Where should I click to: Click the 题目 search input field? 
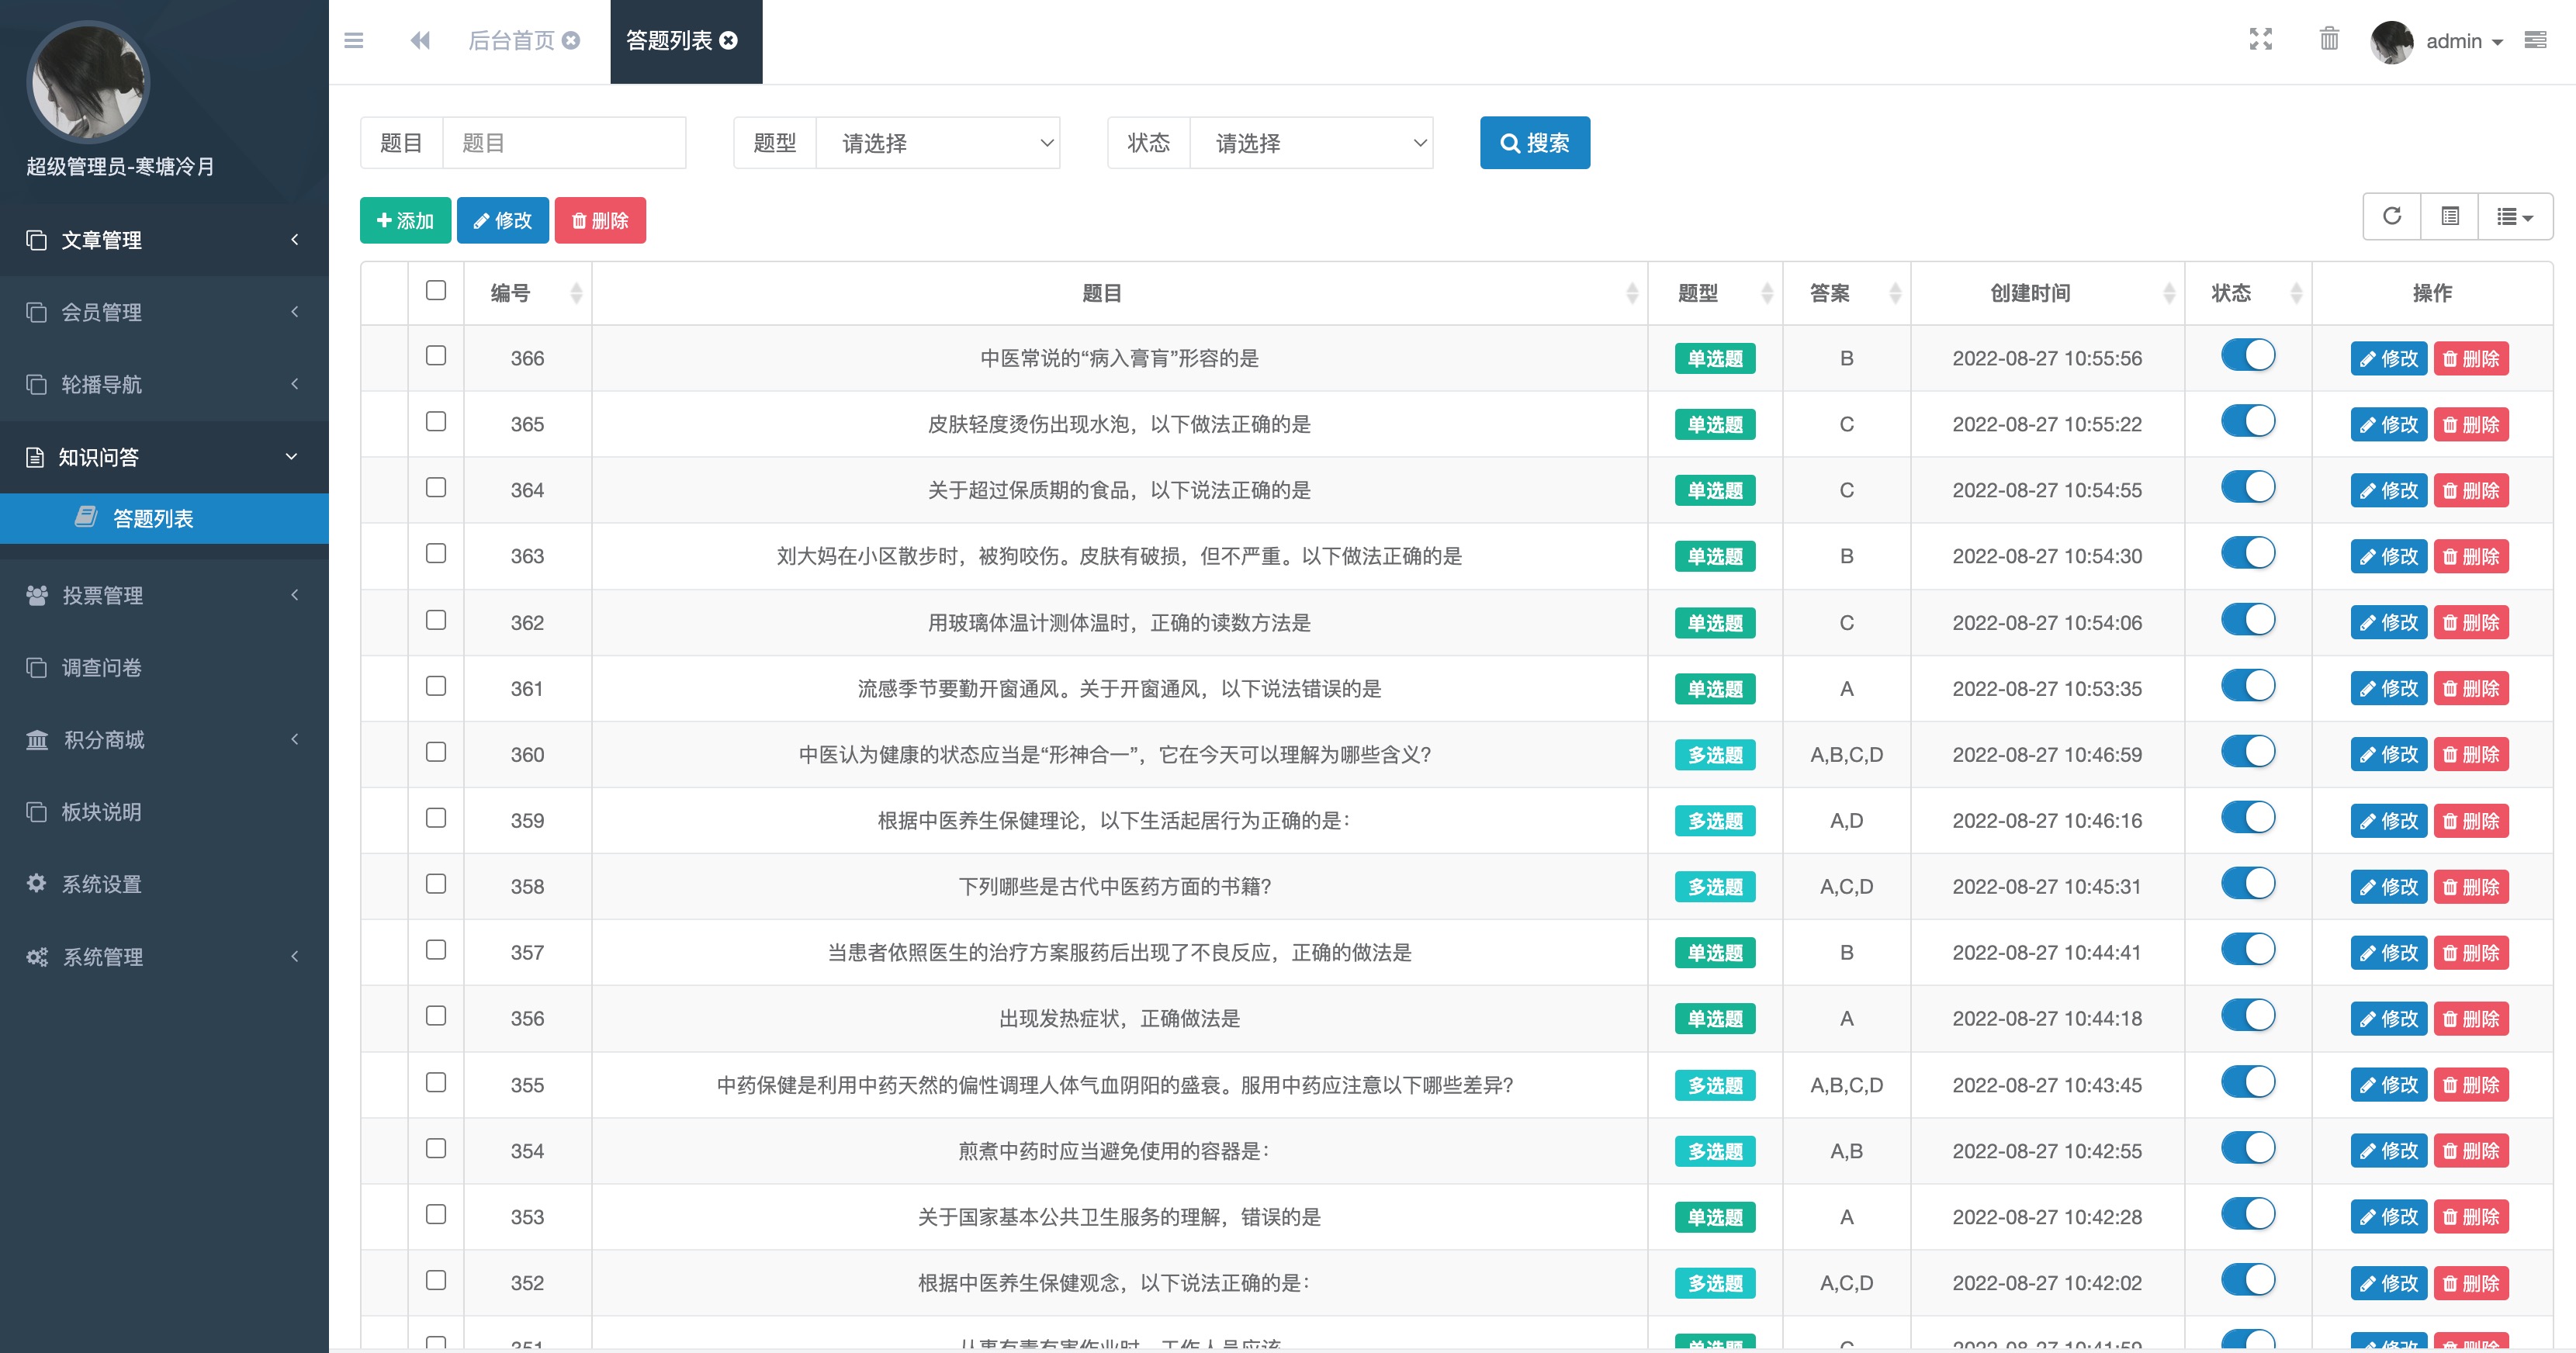click(564, 143)
